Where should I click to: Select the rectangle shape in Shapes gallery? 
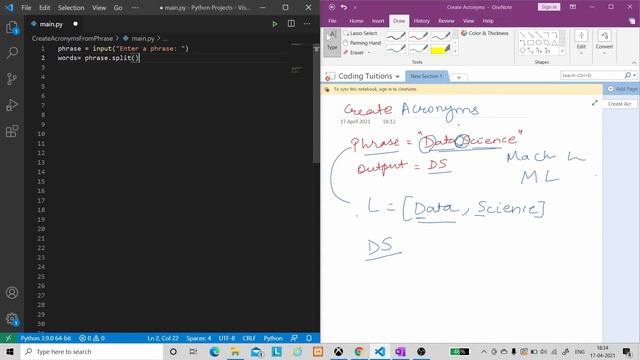pos(531,42)
